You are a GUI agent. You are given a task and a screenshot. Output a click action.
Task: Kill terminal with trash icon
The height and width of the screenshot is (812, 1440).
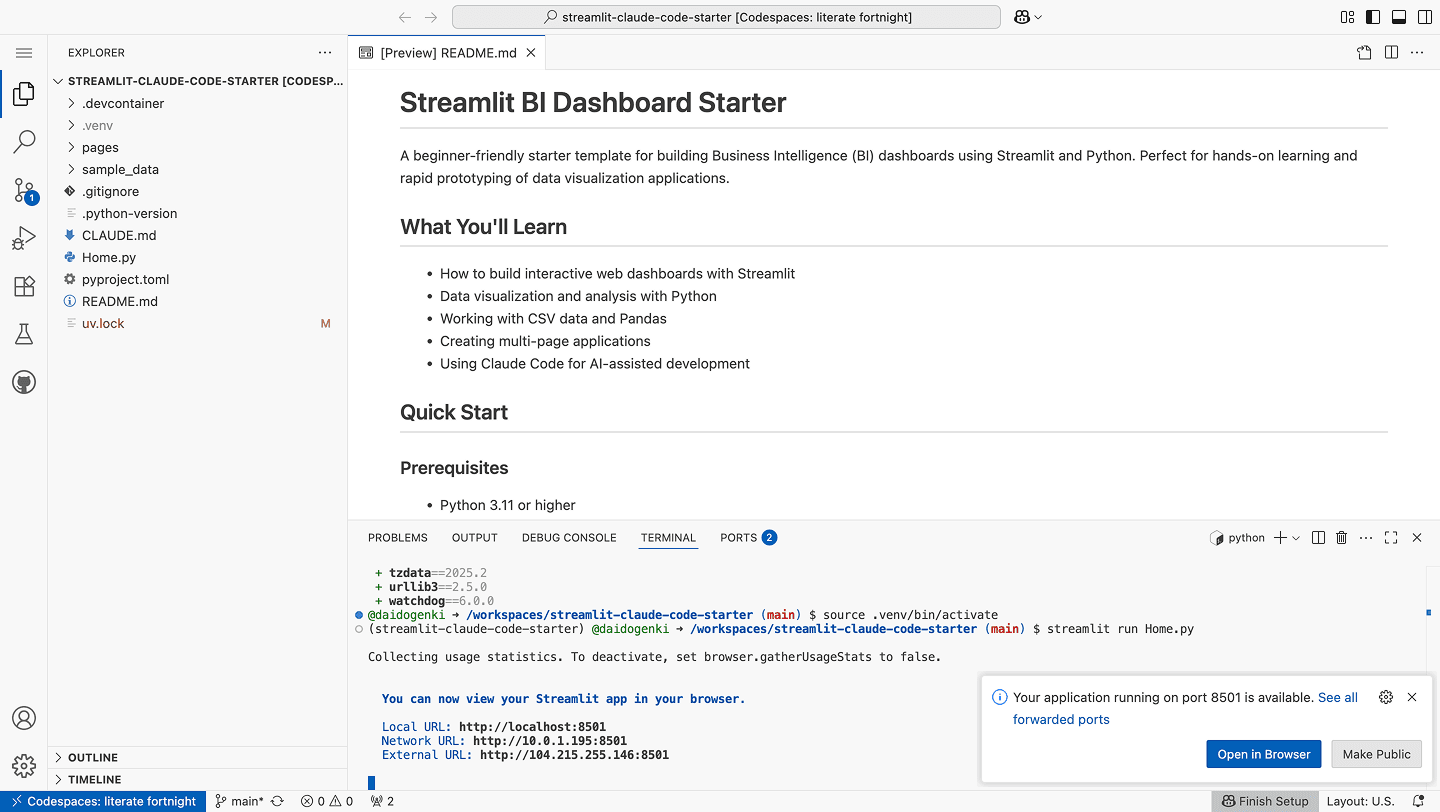click(x=1342, y=538)
